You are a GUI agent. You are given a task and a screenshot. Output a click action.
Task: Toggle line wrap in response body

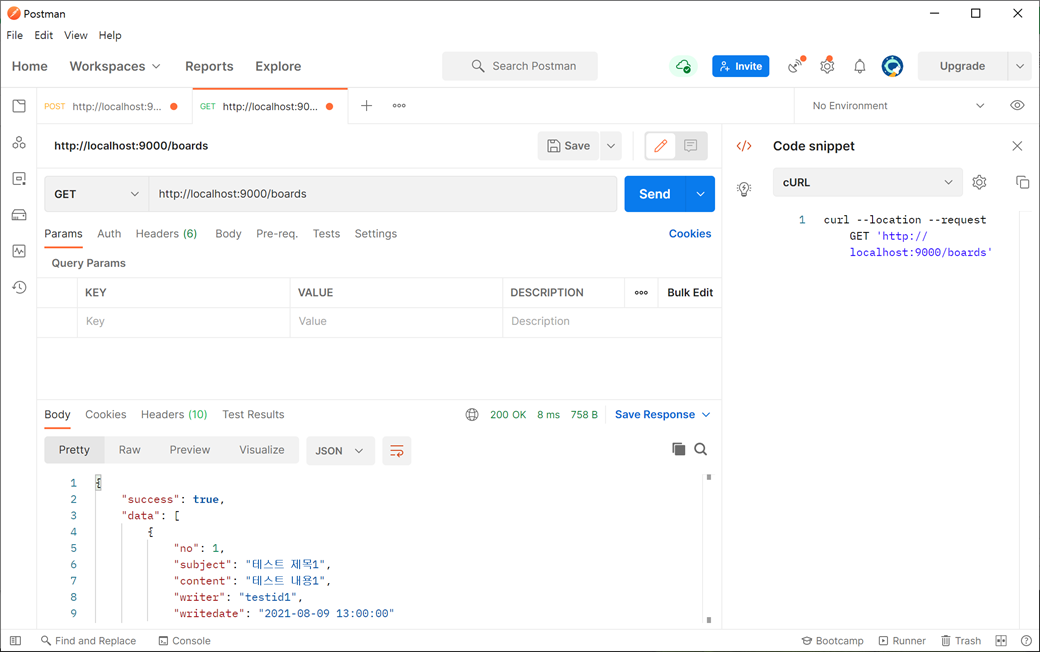pos(397,451)
